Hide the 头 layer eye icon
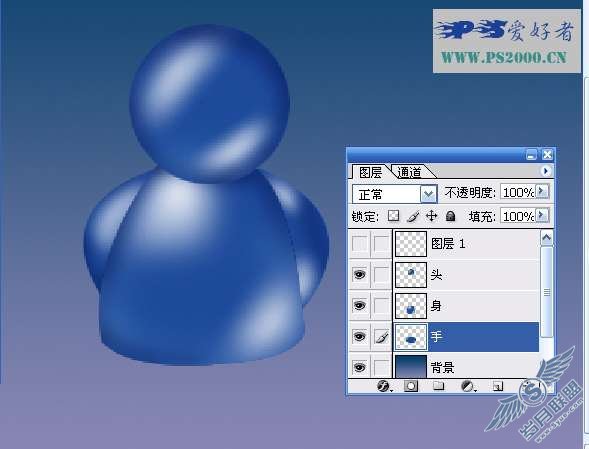 click(359, 275)
